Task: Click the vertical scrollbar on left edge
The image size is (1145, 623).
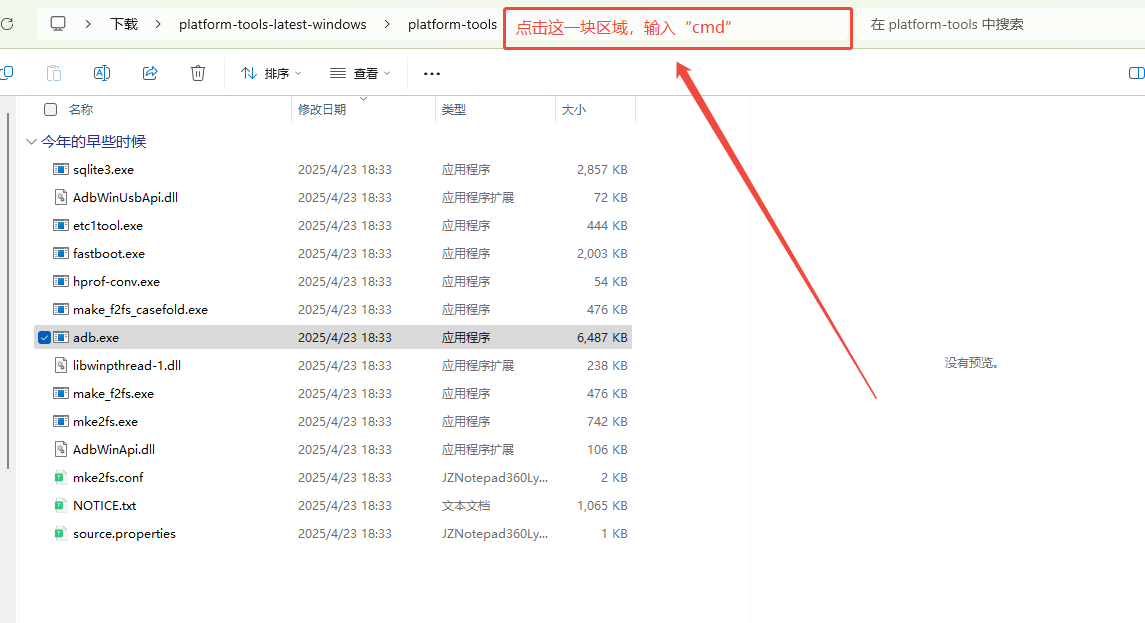Action: [x=8, y=300]
